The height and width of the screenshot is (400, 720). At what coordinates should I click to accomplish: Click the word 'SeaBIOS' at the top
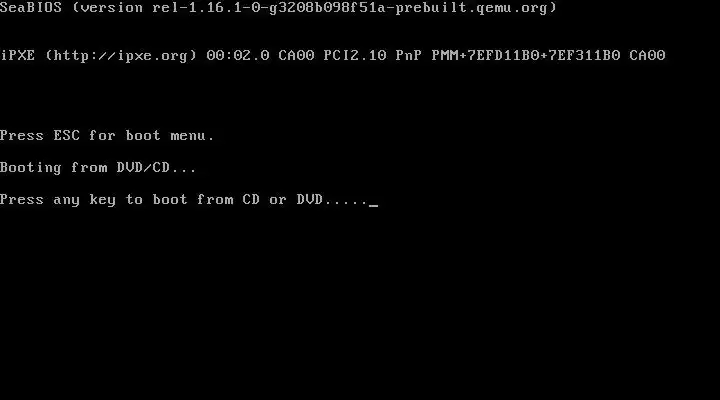tap(31, 8)
